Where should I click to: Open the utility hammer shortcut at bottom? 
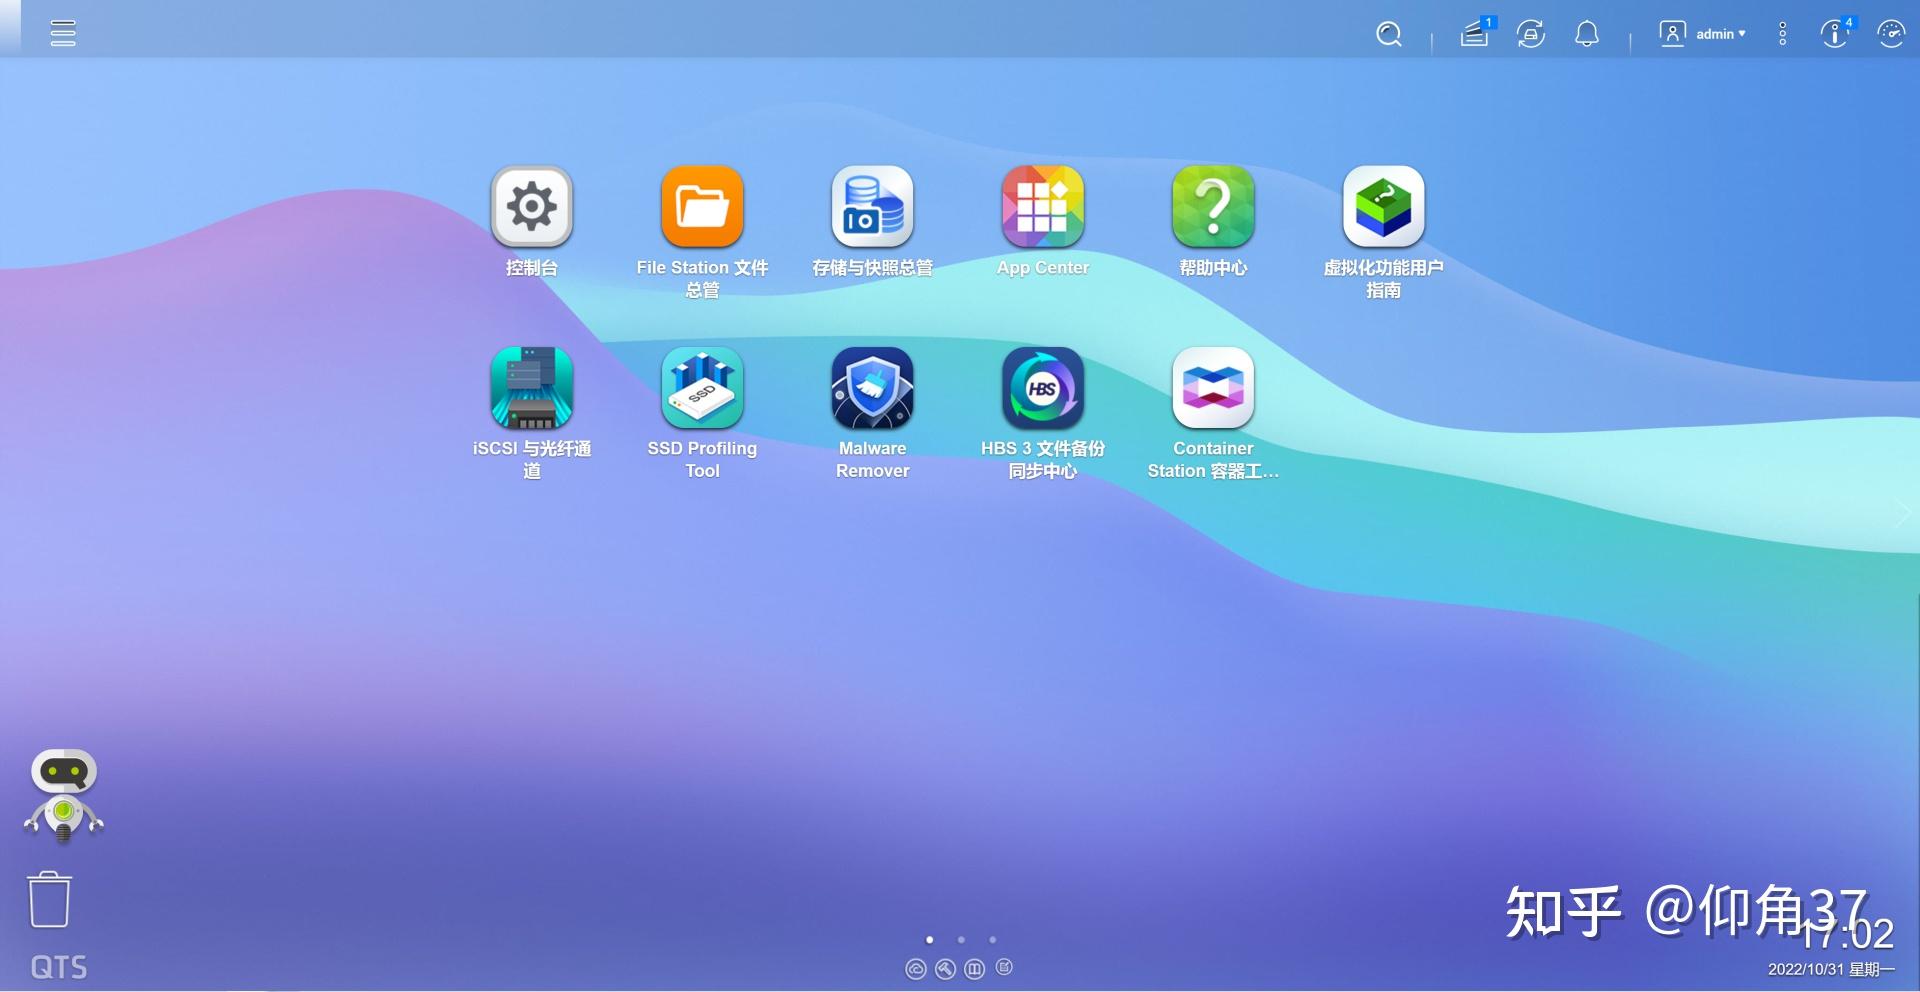click(945, 968)
